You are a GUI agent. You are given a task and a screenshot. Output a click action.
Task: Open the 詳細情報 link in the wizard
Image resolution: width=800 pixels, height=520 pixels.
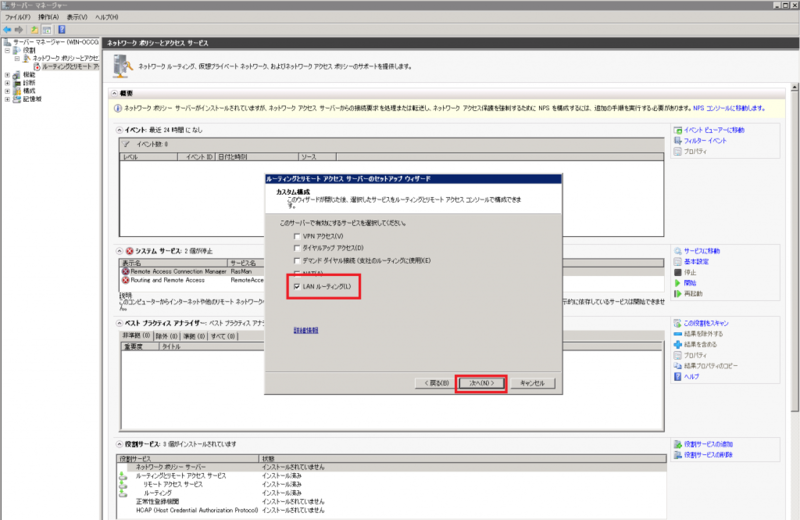click(306, 331)
